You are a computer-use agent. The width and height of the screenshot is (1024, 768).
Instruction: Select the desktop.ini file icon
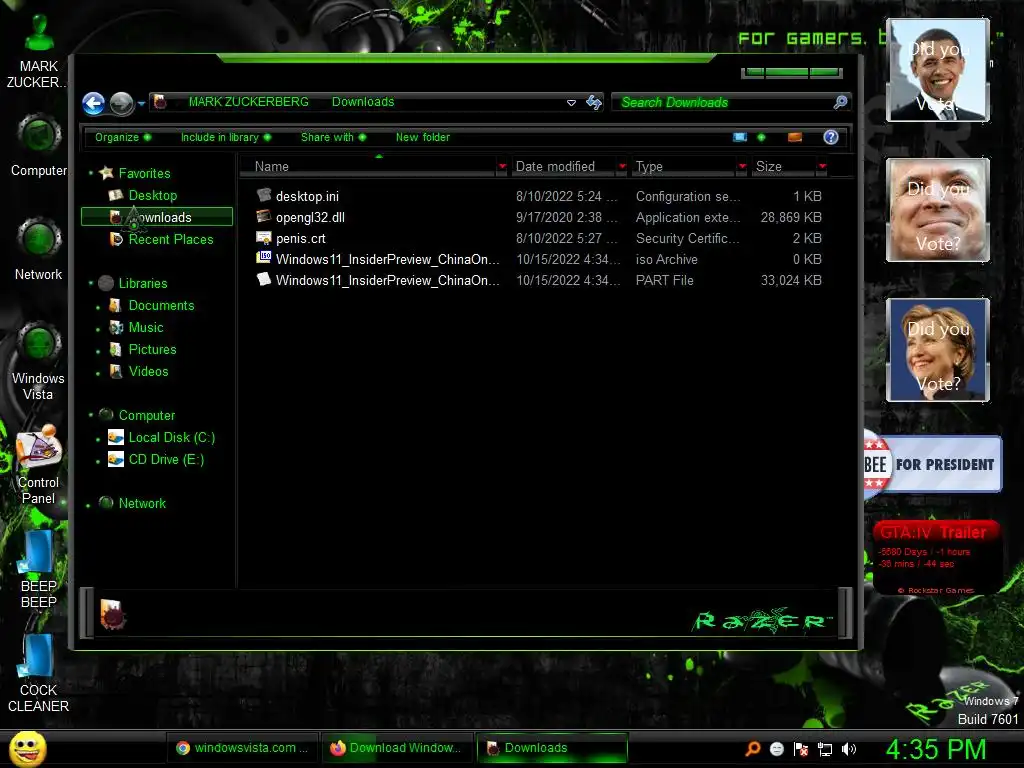(x=264, y=195)
